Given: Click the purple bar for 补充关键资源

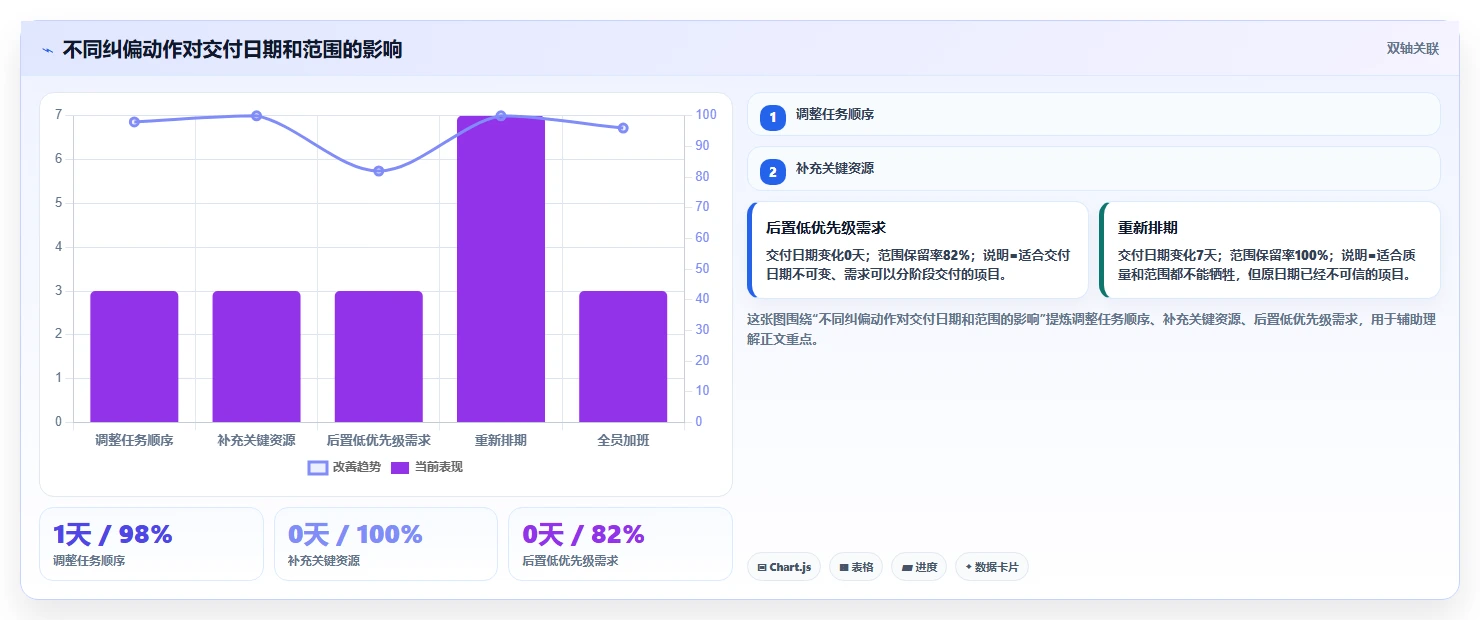Looking at the screenshot, I should [x=256, y=356].
